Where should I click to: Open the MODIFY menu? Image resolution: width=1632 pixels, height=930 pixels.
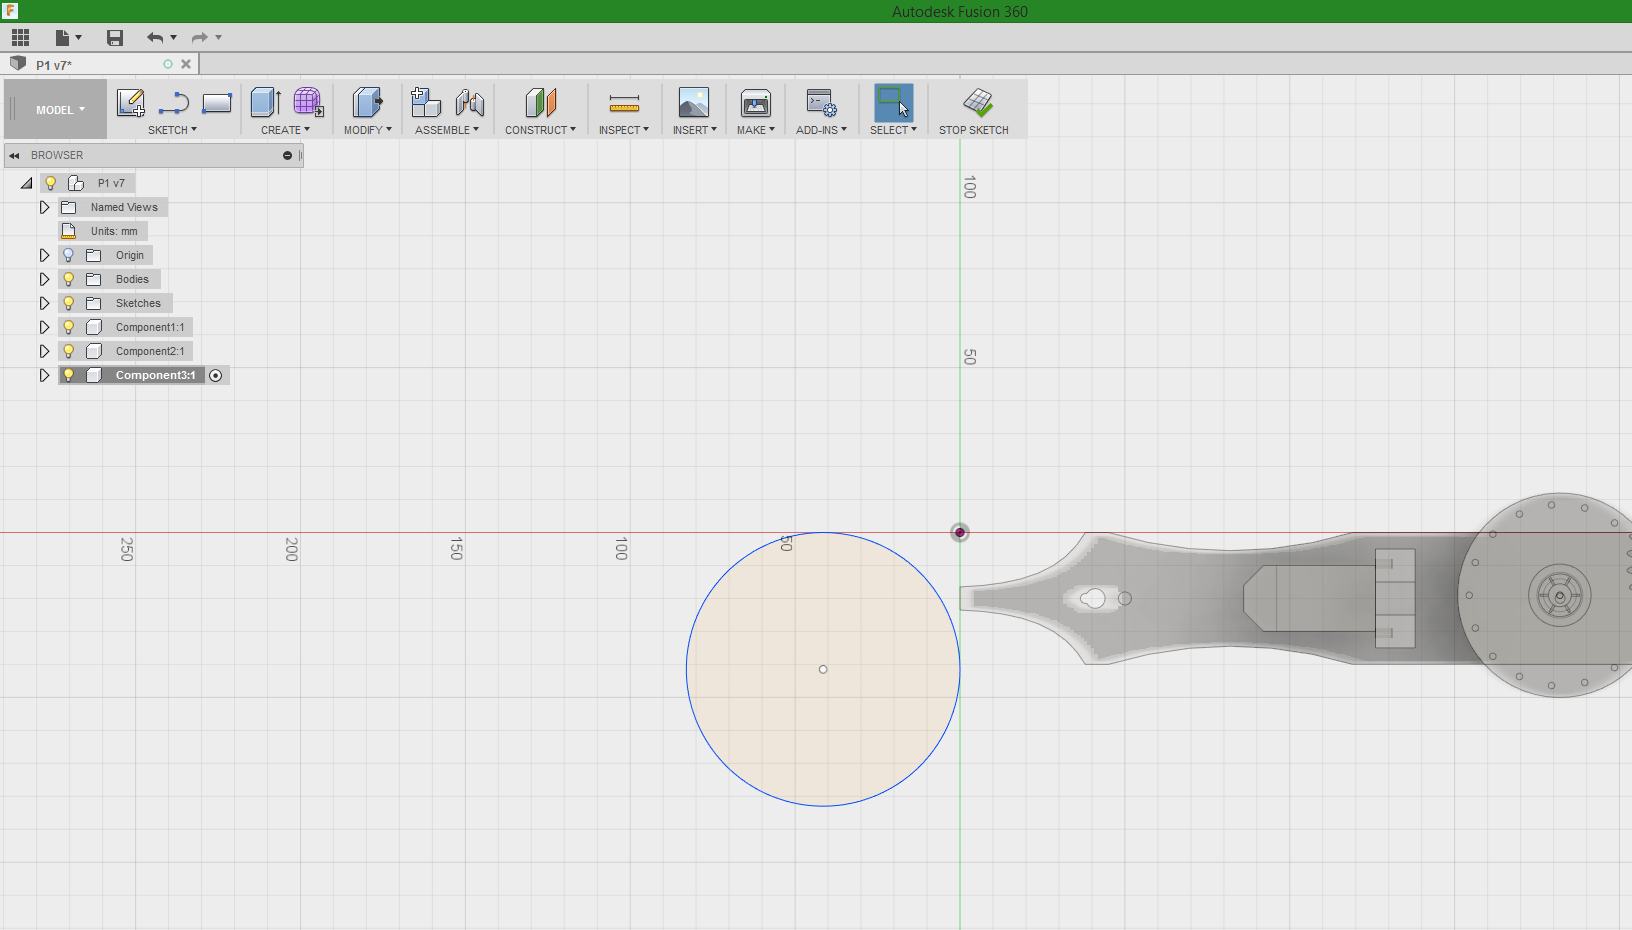[x=367, y=130]
